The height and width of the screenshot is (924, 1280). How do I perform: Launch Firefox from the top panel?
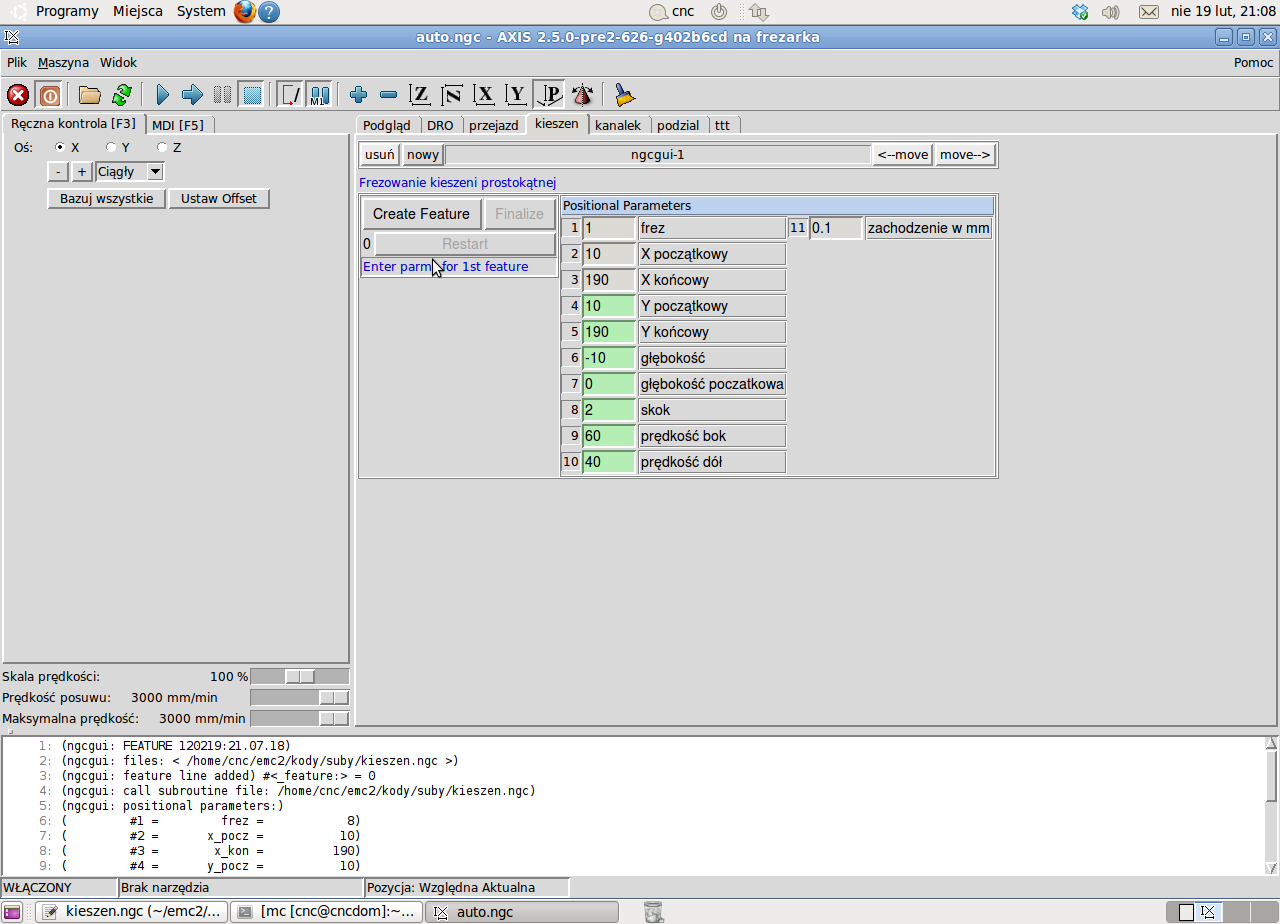tap(245, 12)
